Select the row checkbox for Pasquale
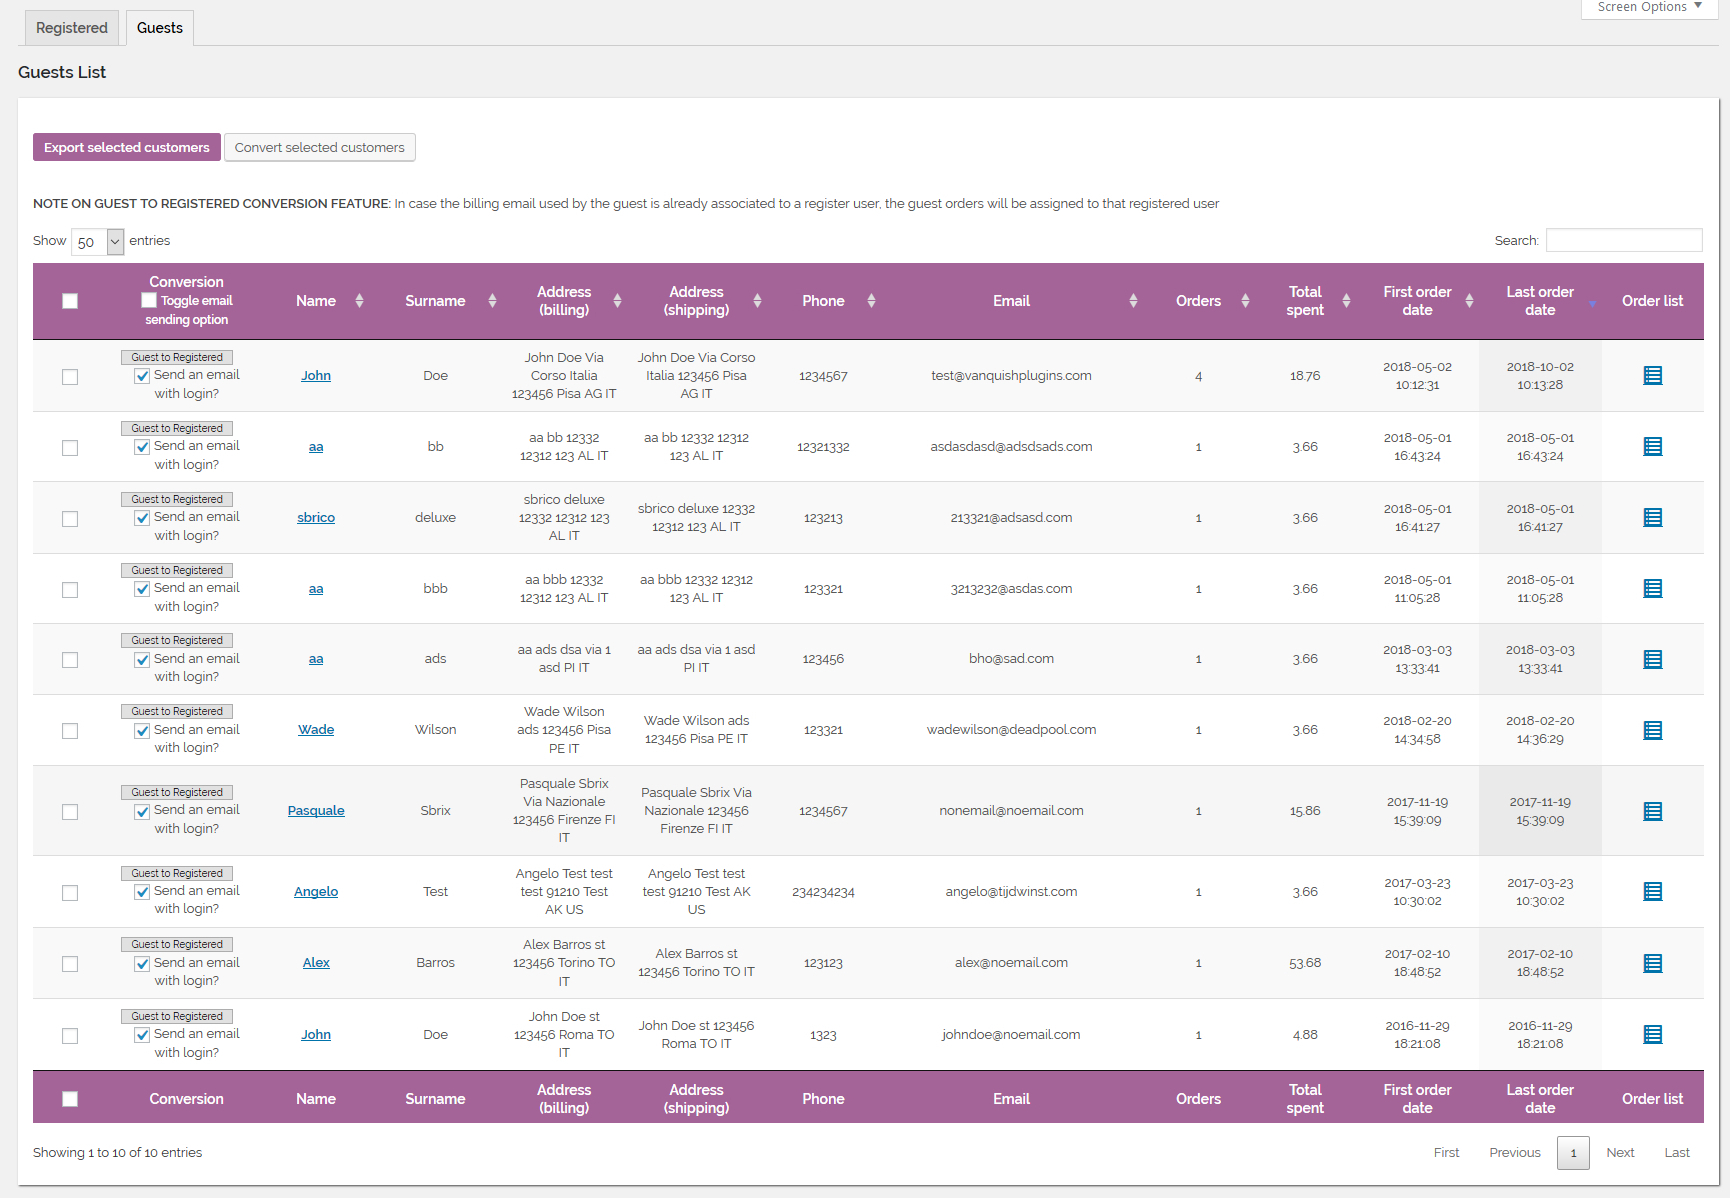1730x1198 pixels. point(70,812)
